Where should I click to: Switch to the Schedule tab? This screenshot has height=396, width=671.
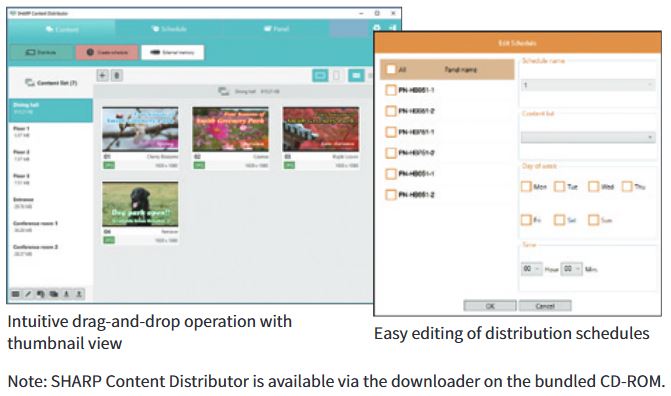[169, 29]
